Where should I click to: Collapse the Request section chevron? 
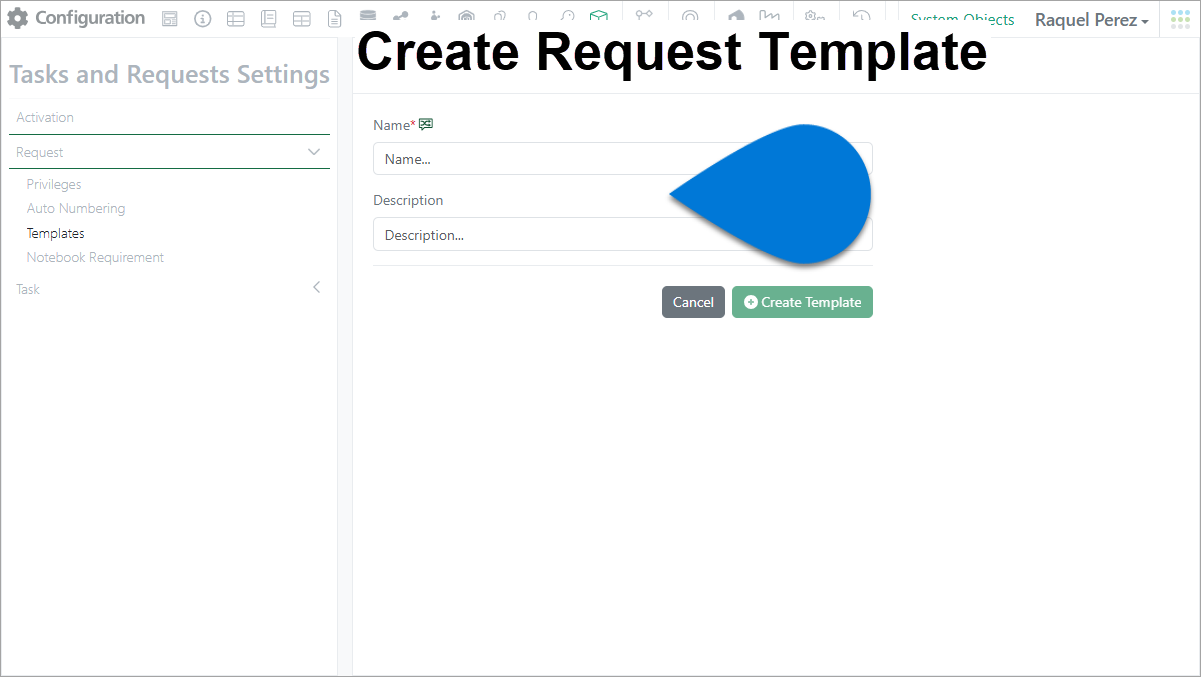(314, 152)
